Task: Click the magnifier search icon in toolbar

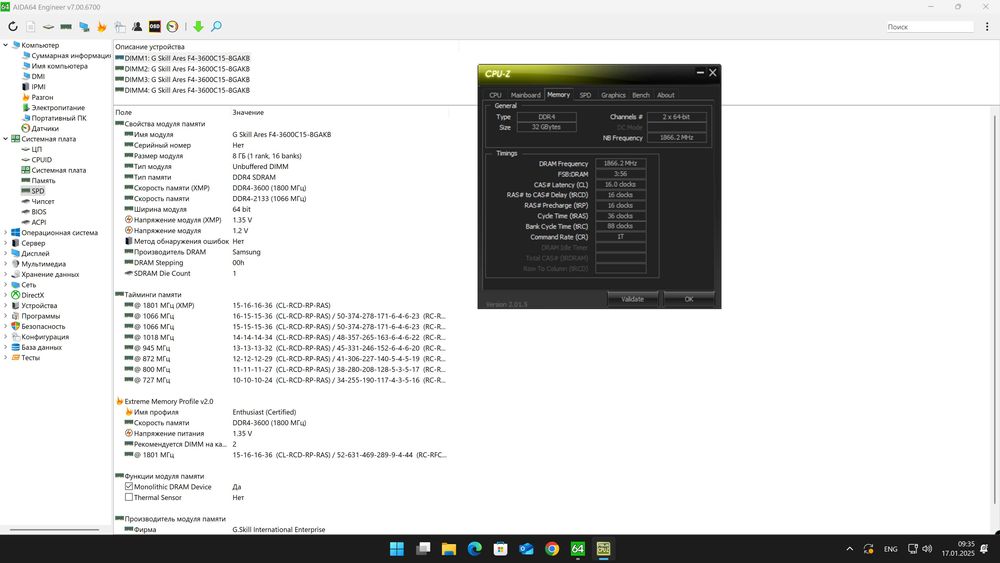Action: pyautogui.click(x=216, y=26)
